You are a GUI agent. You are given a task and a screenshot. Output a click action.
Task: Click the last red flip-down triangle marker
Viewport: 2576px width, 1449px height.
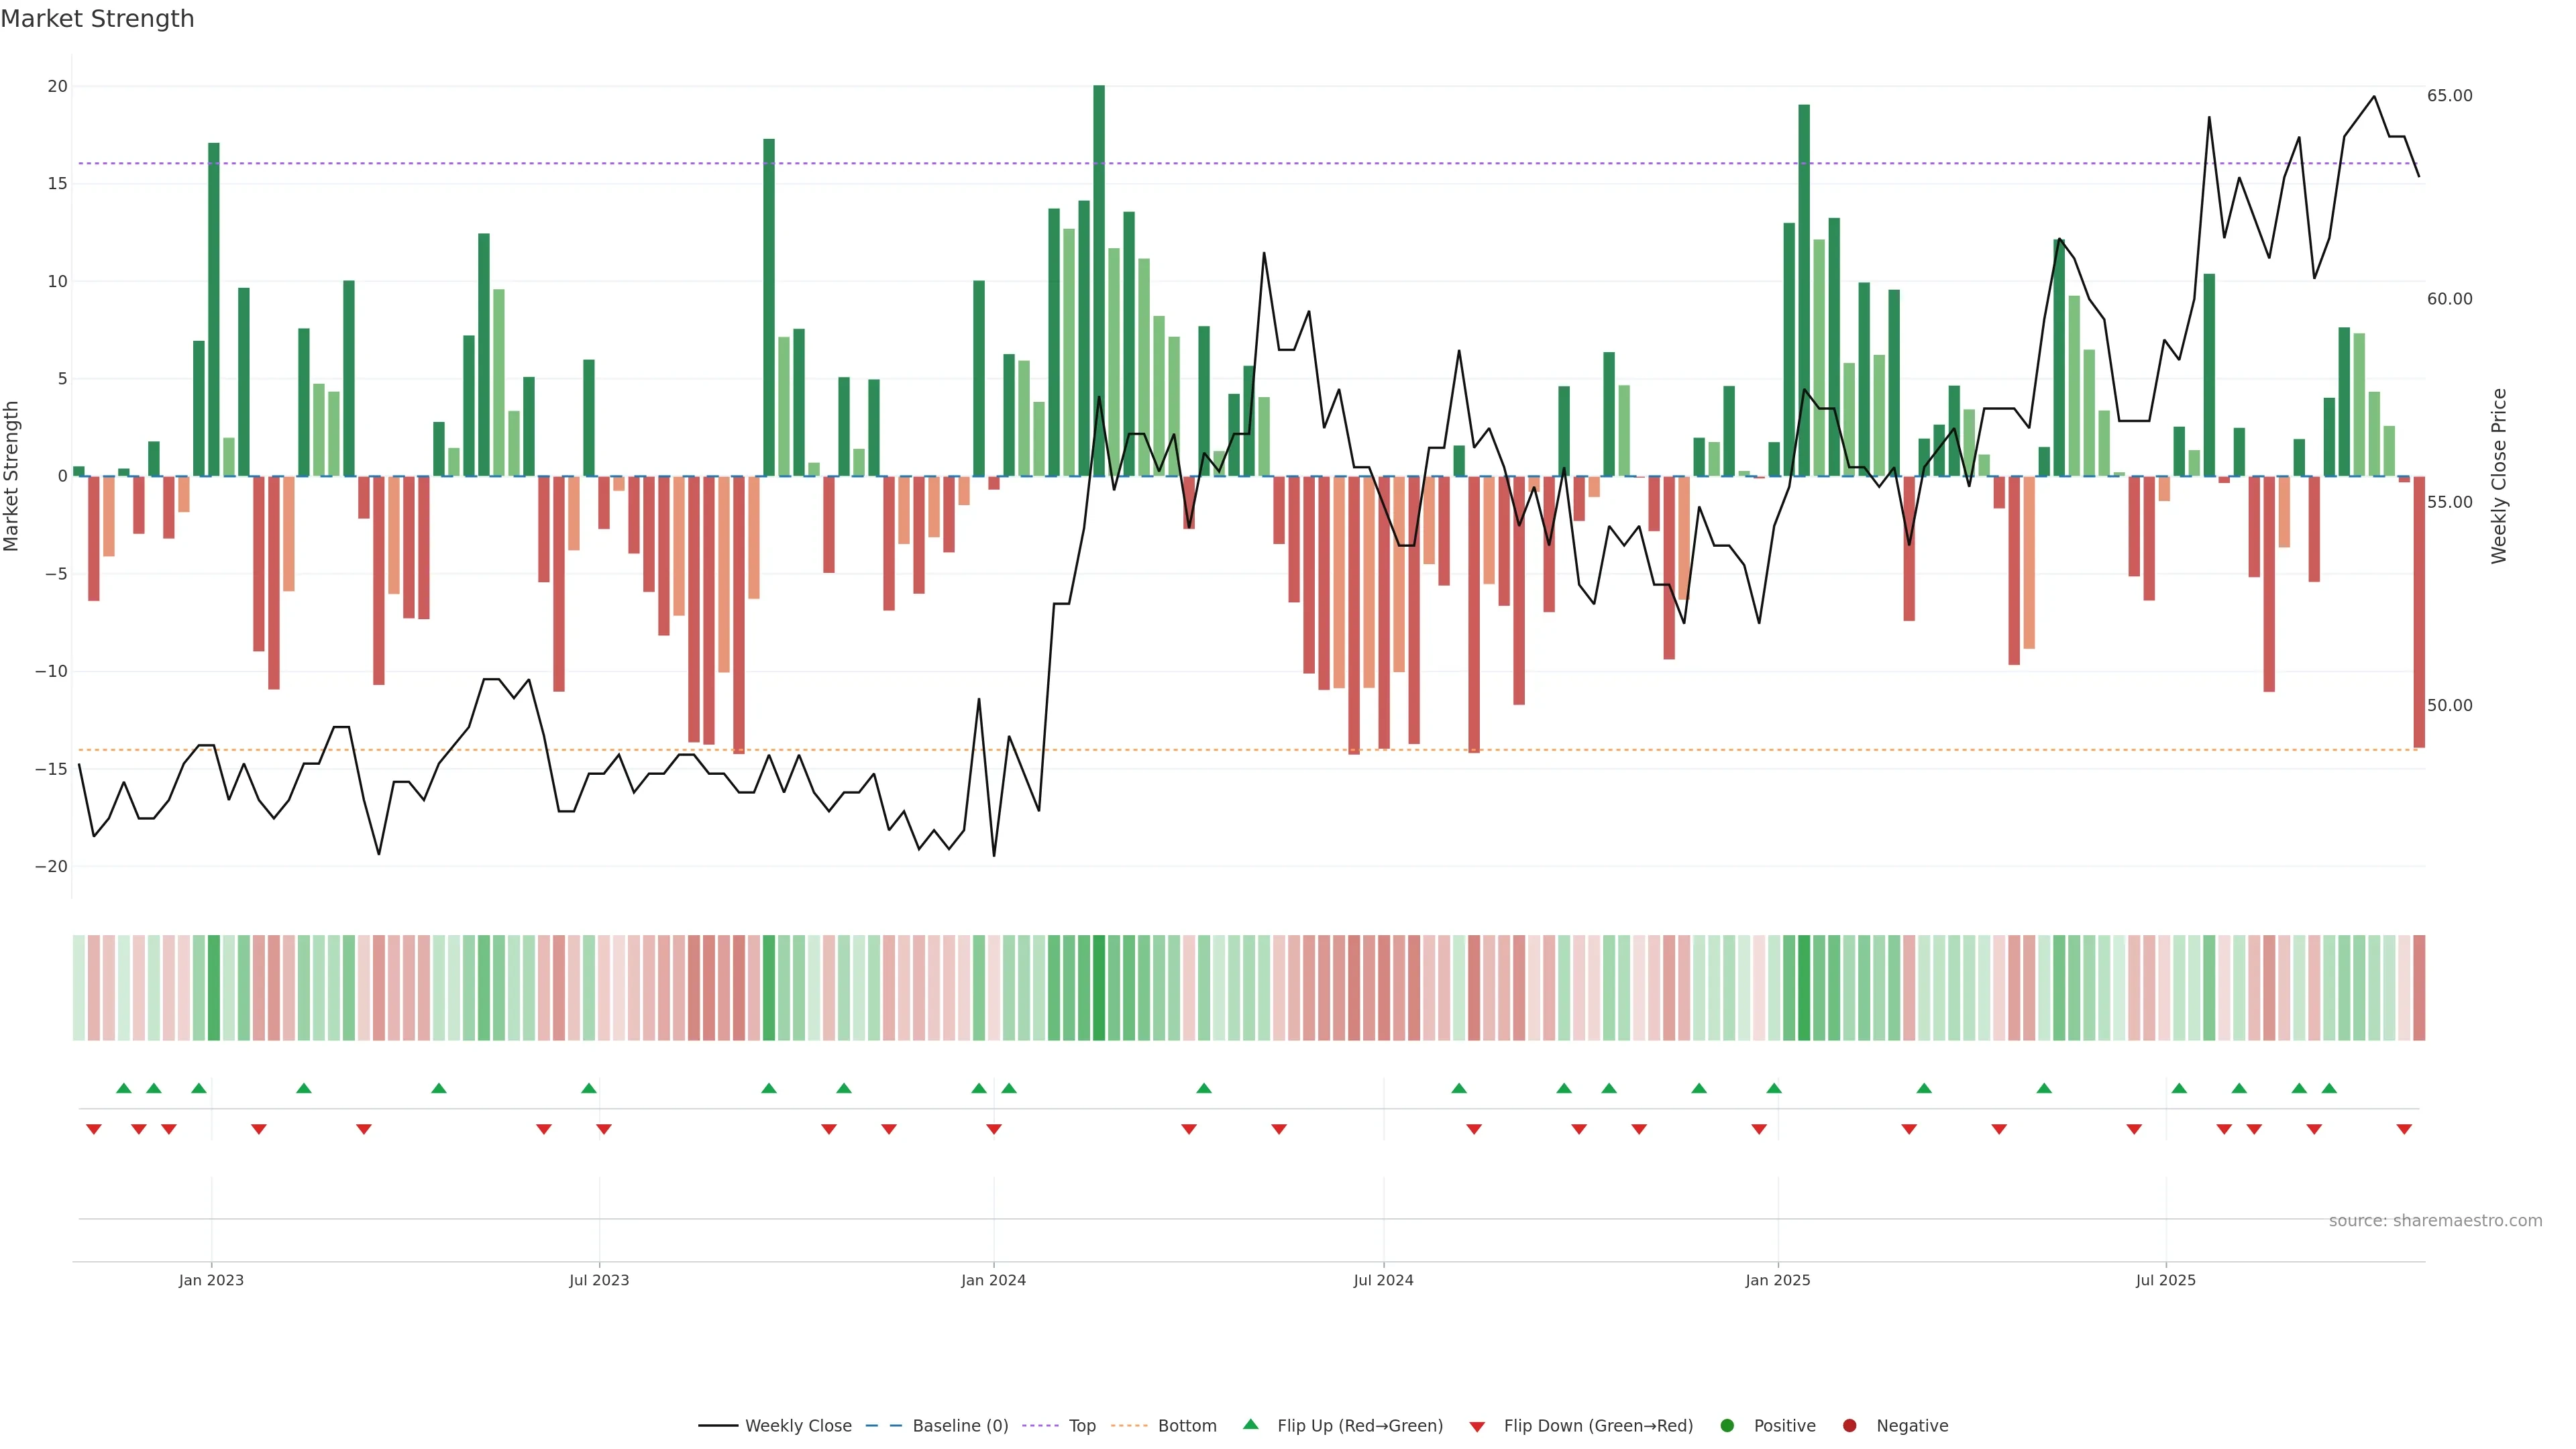2404,1129
